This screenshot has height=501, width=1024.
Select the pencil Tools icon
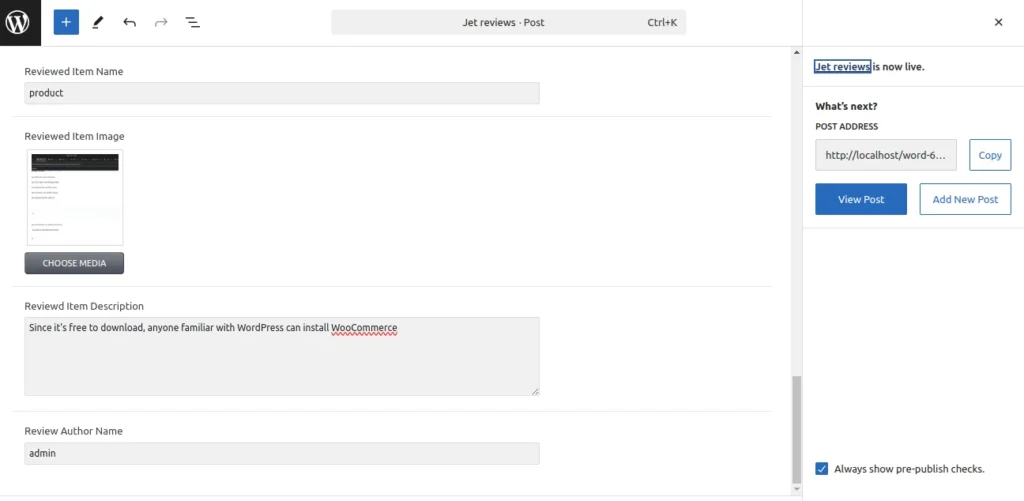click(98, 22)
